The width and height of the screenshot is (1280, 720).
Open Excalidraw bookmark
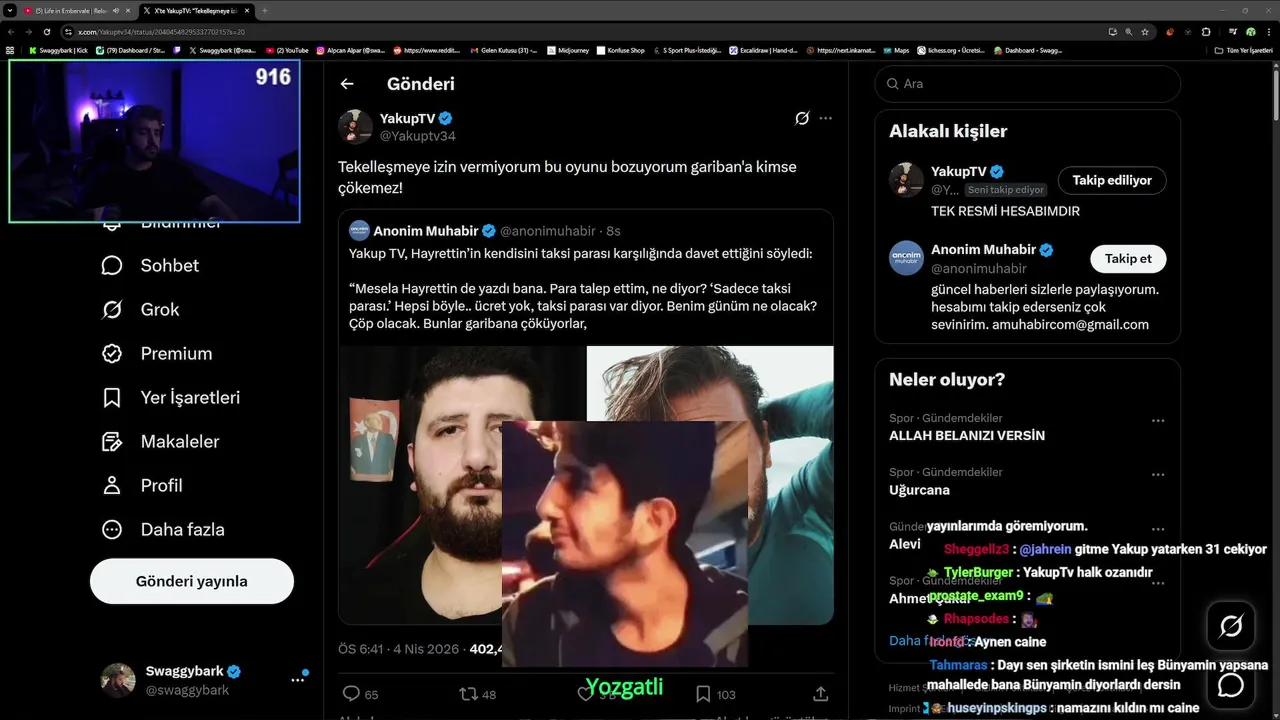coord(763,50)
